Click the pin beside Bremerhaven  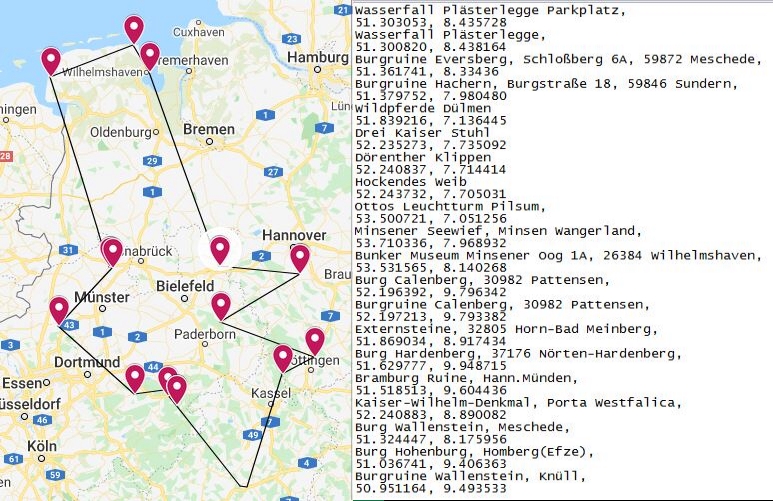click(150, 55)
